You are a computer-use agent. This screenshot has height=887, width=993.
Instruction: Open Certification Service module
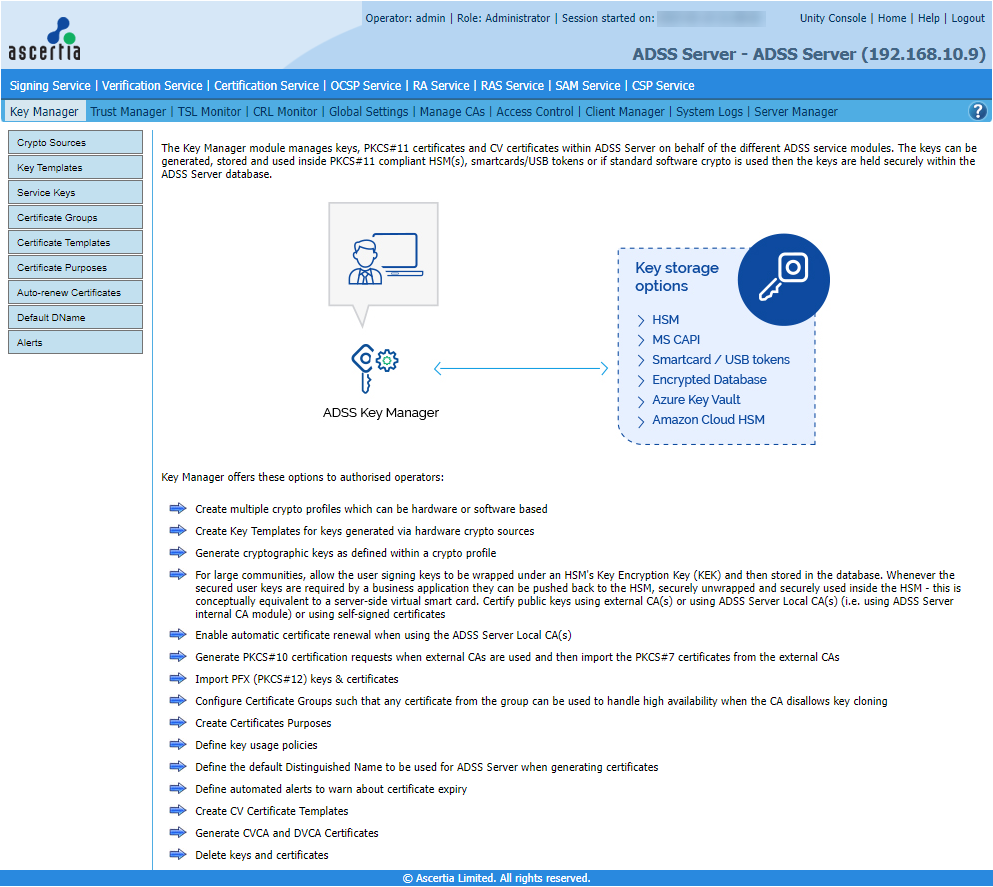267,85
